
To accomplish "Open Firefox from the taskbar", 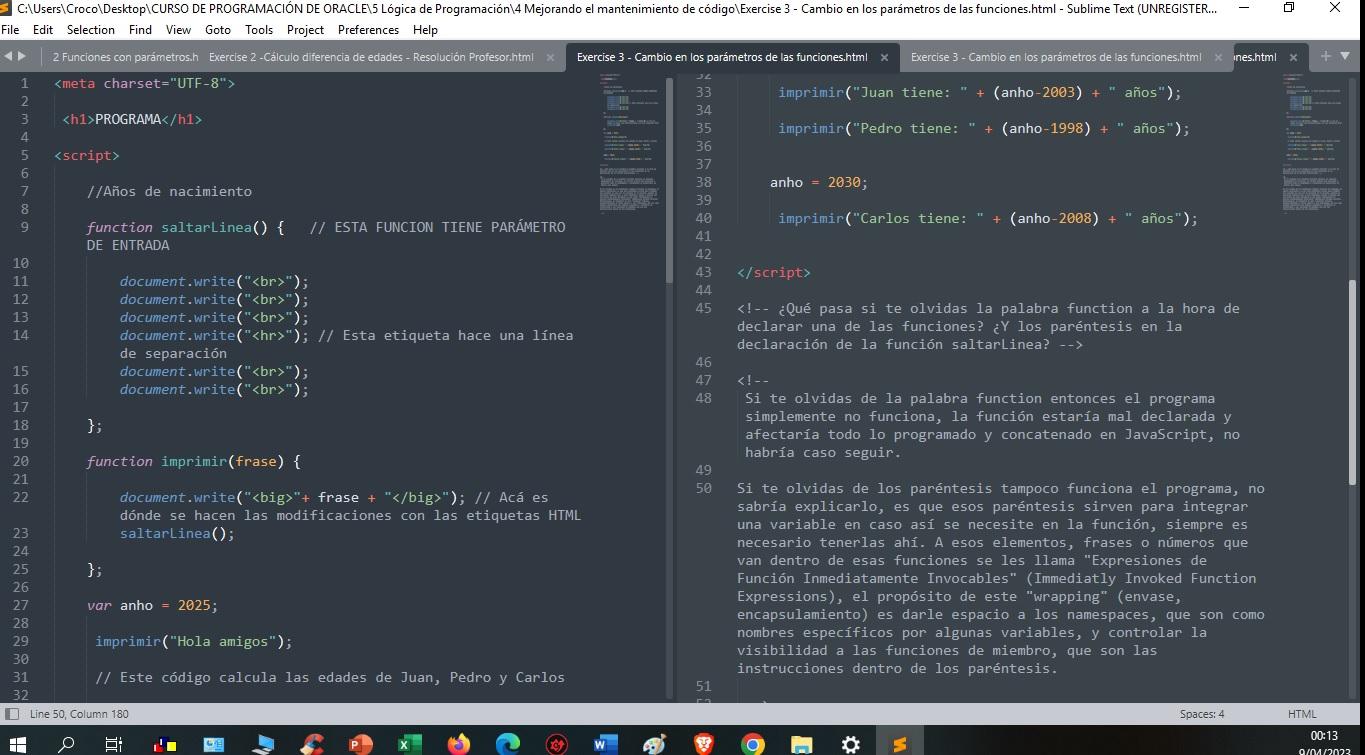I will [x=458, y=744].
